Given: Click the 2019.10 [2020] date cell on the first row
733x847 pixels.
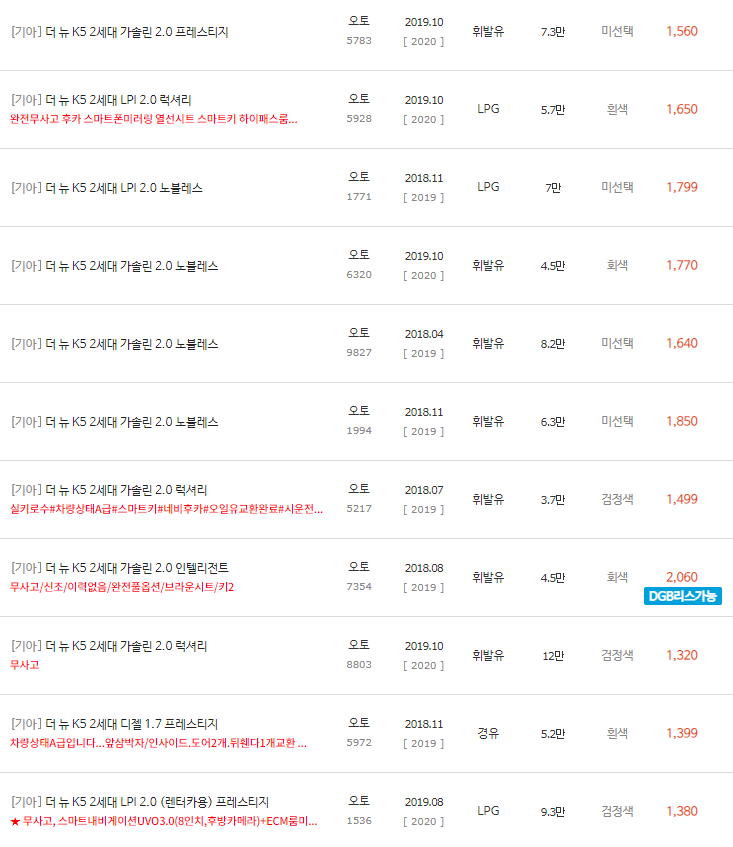Looking at the screenshot, I should tap(424, 31).
